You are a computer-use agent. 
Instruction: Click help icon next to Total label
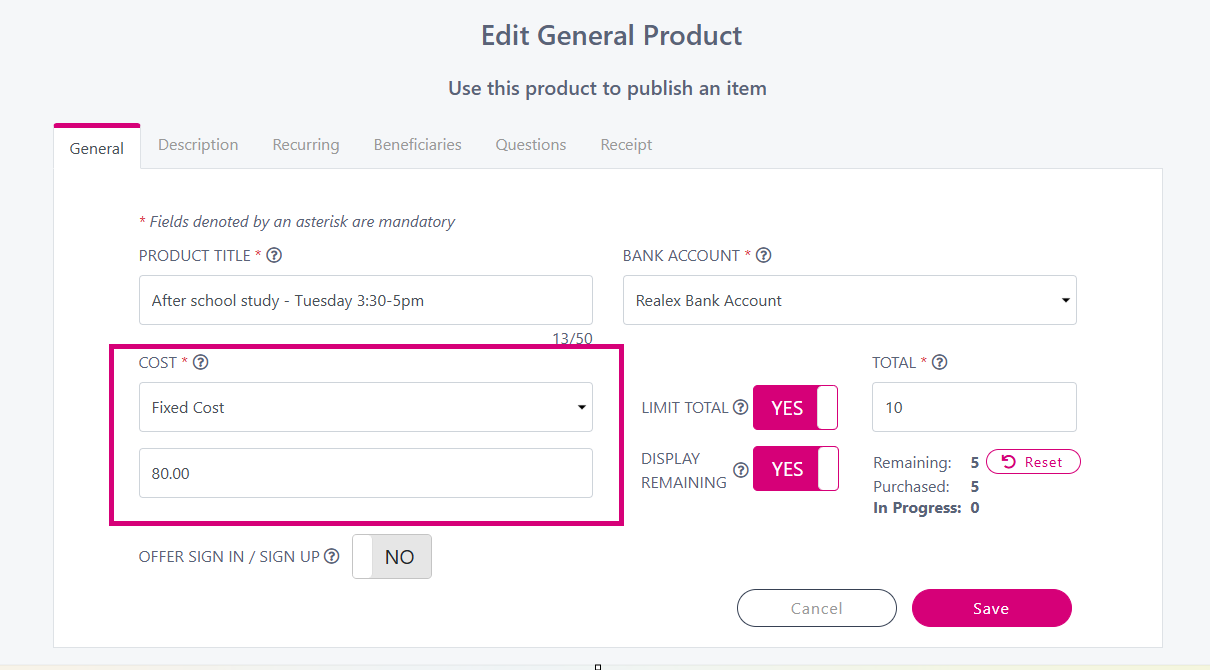click(x=939, y=362)
